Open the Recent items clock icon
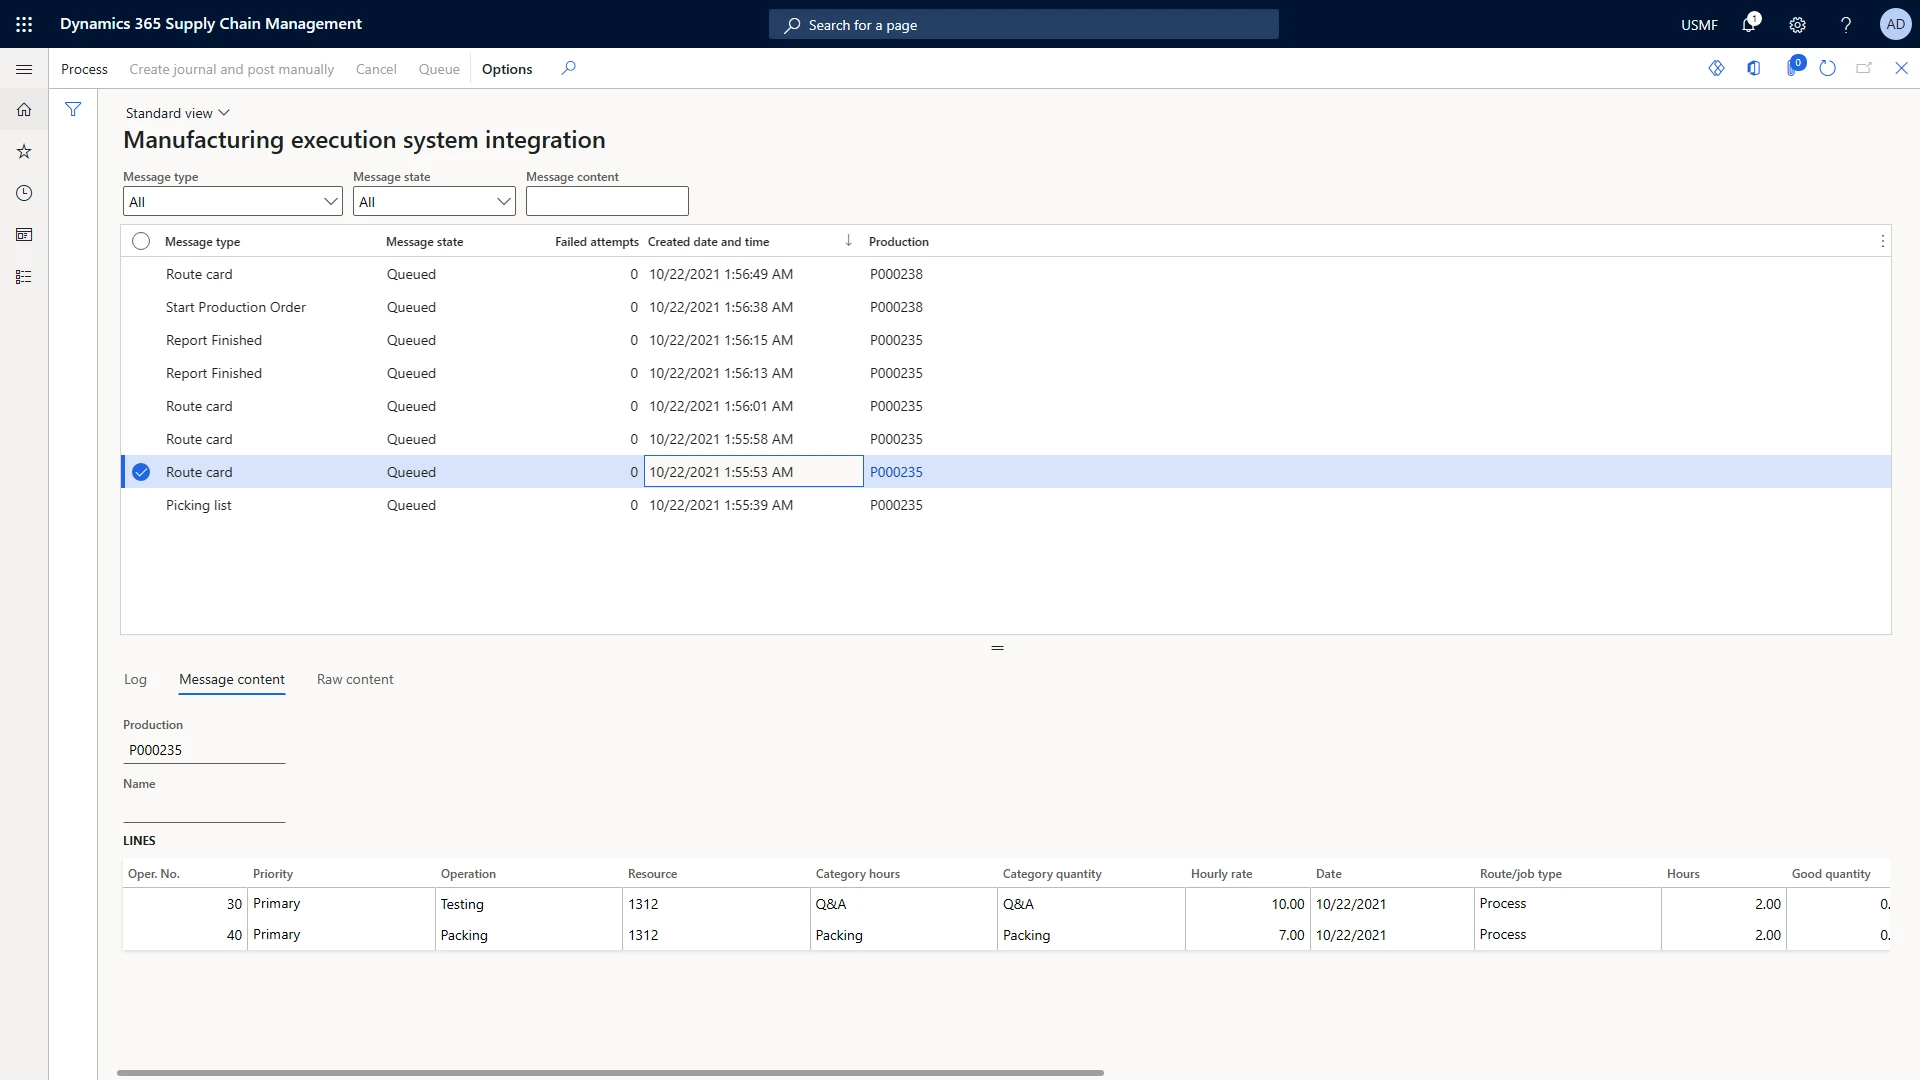Screen dimensions: 1920x1080 pos(24,193)
